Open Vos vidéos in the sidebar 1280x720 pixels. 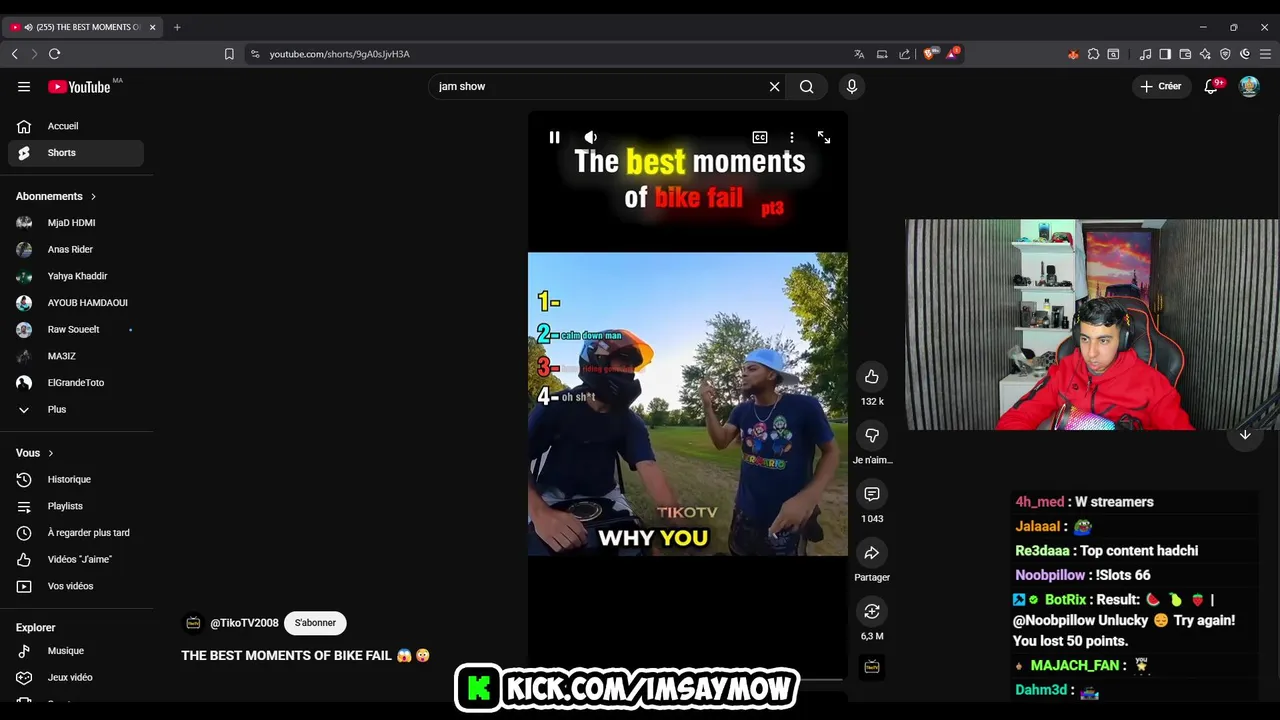click(76, 586)
